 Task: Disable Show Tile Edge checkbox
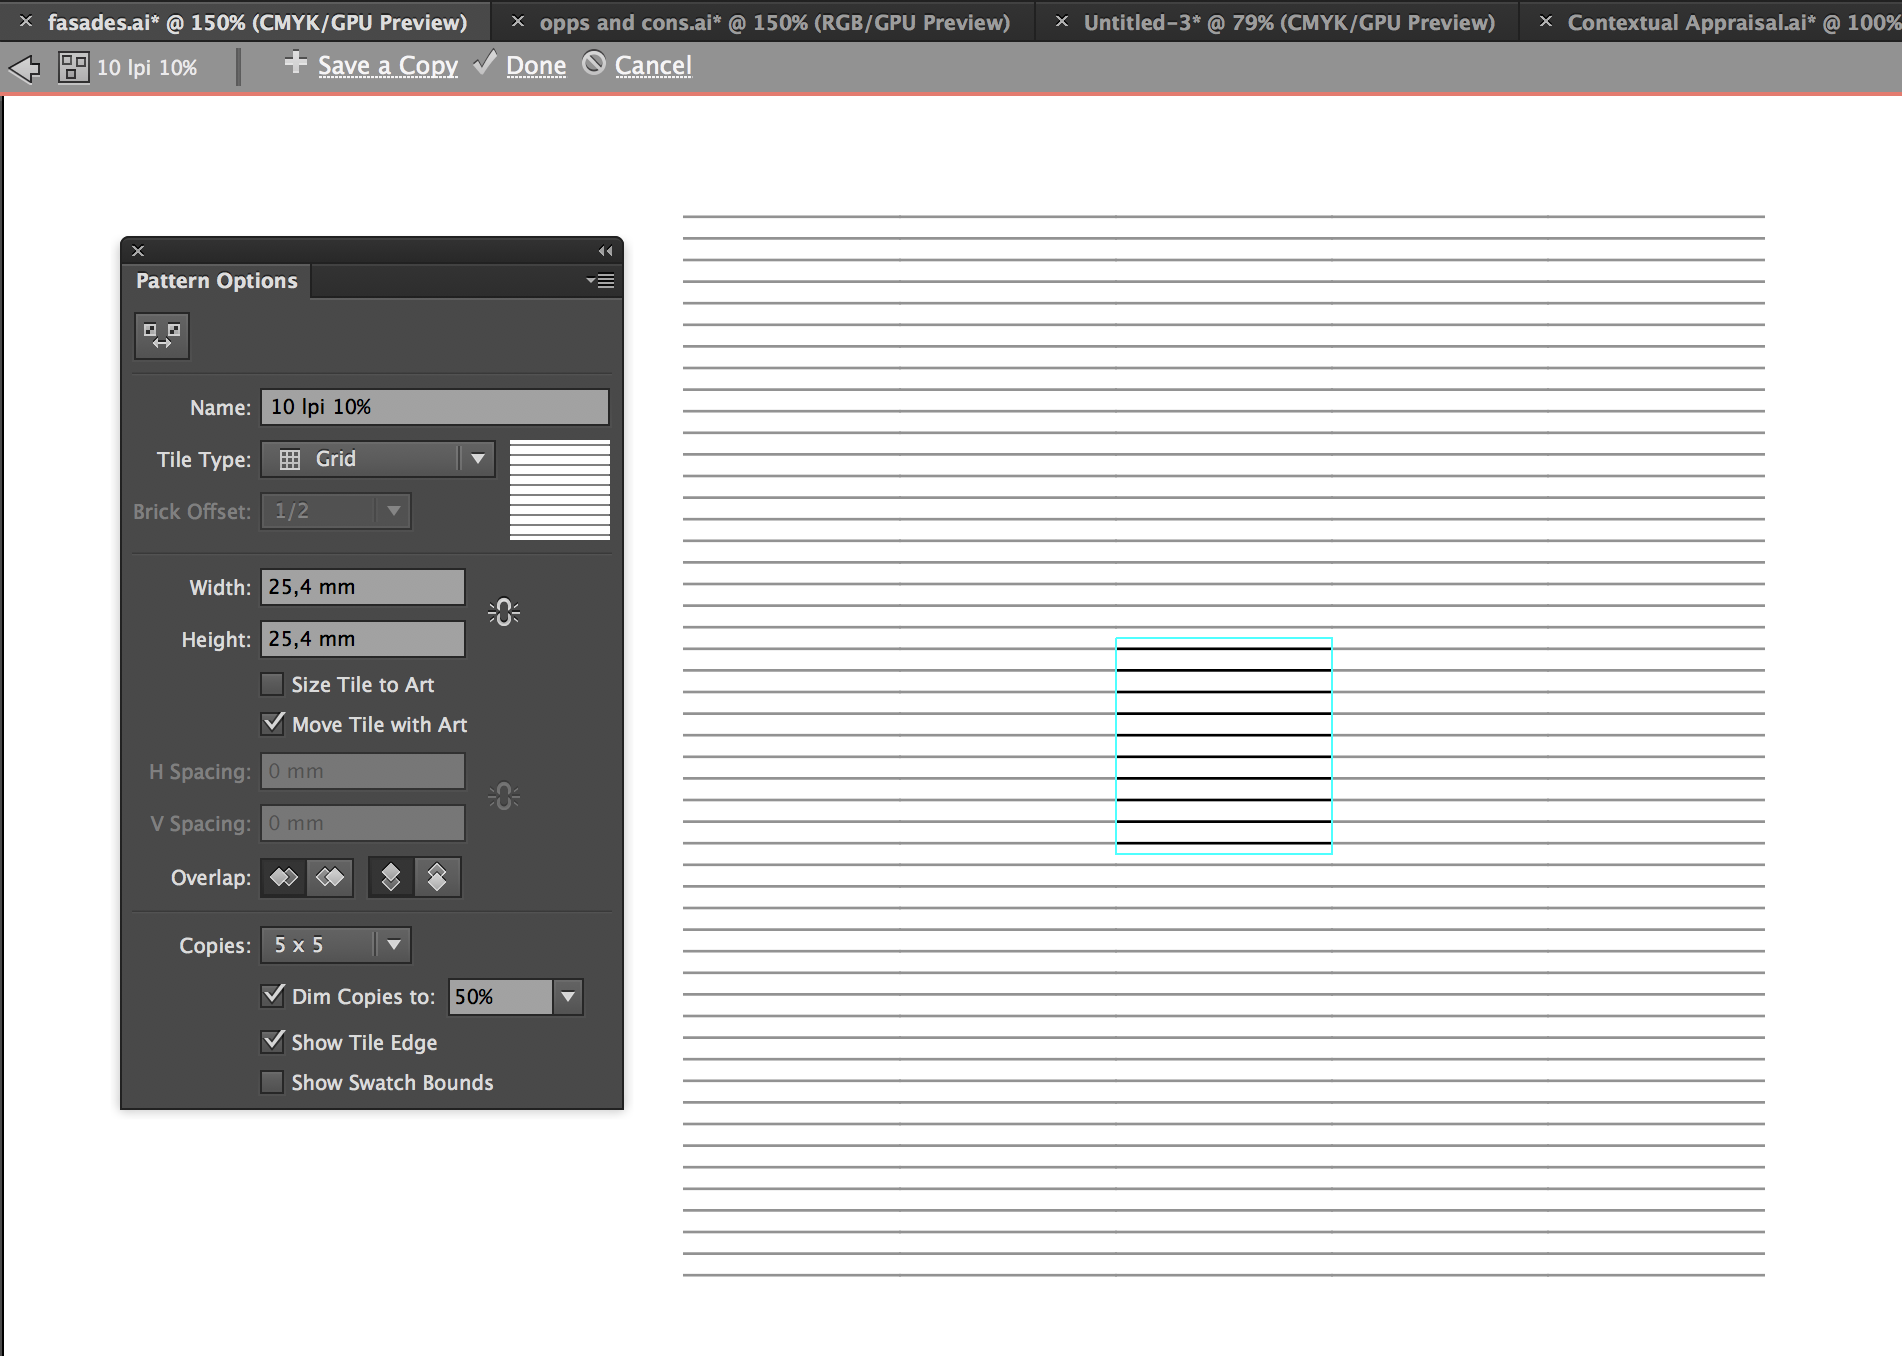point(272,1041)
